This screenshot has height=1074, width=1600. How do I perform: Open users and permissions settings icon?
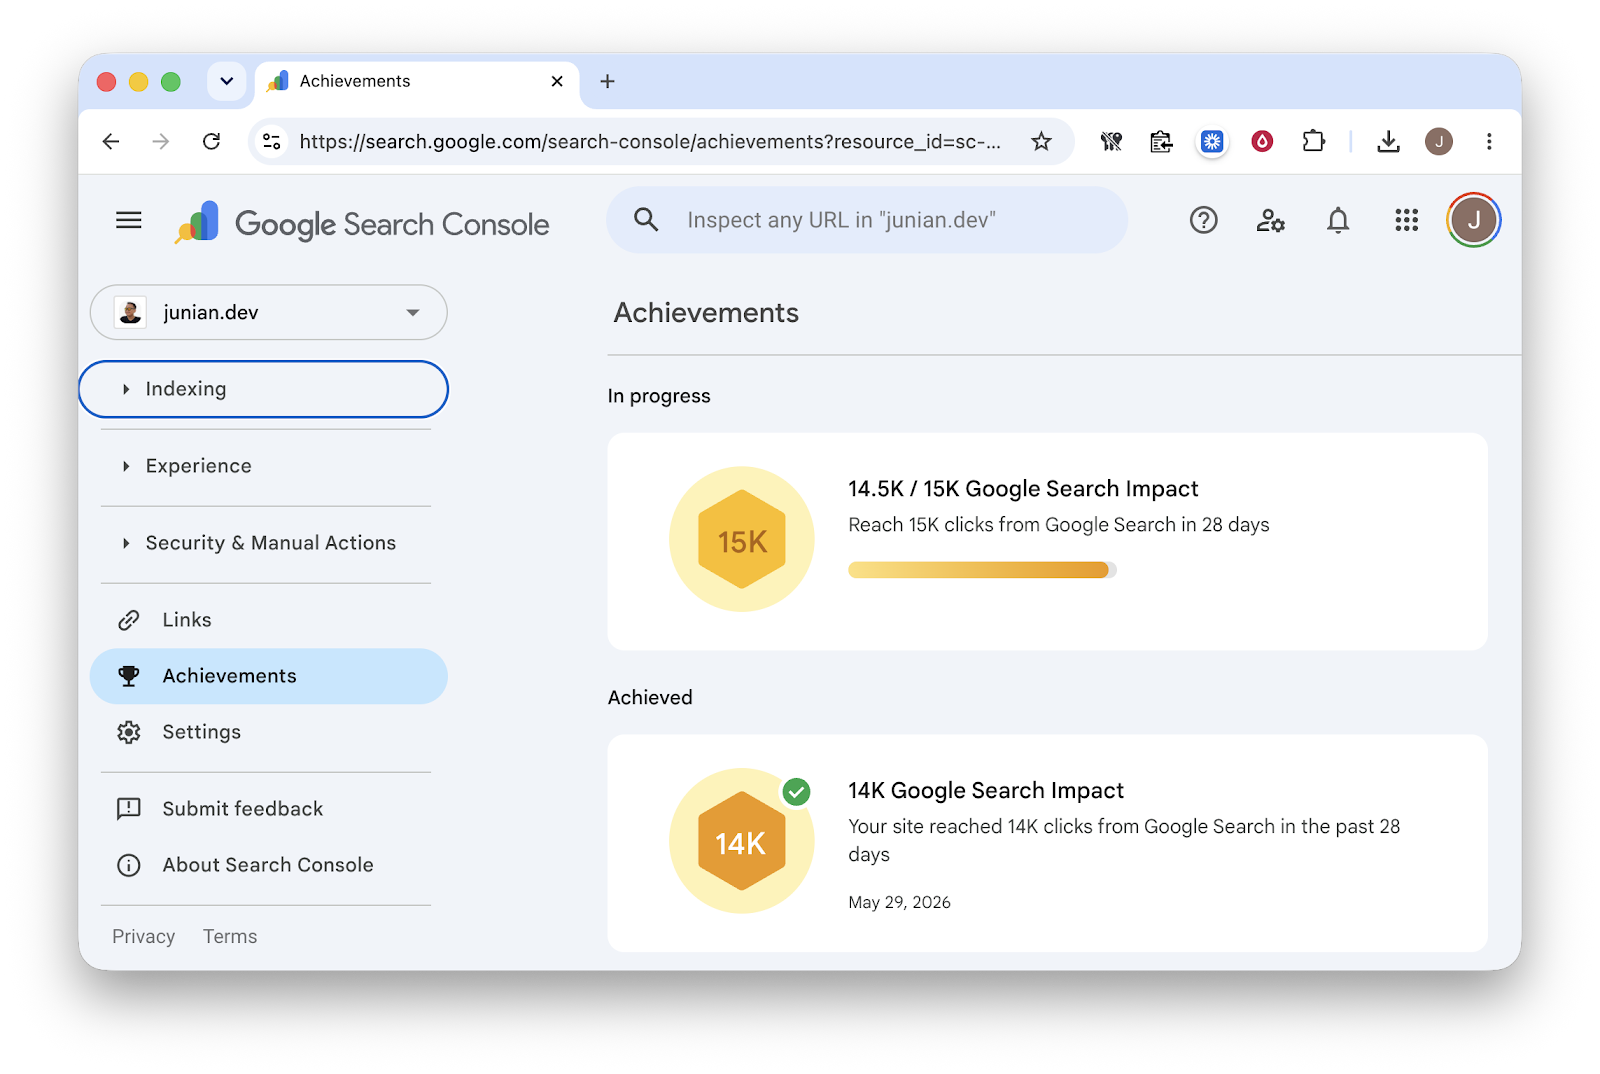(1271, 220)
